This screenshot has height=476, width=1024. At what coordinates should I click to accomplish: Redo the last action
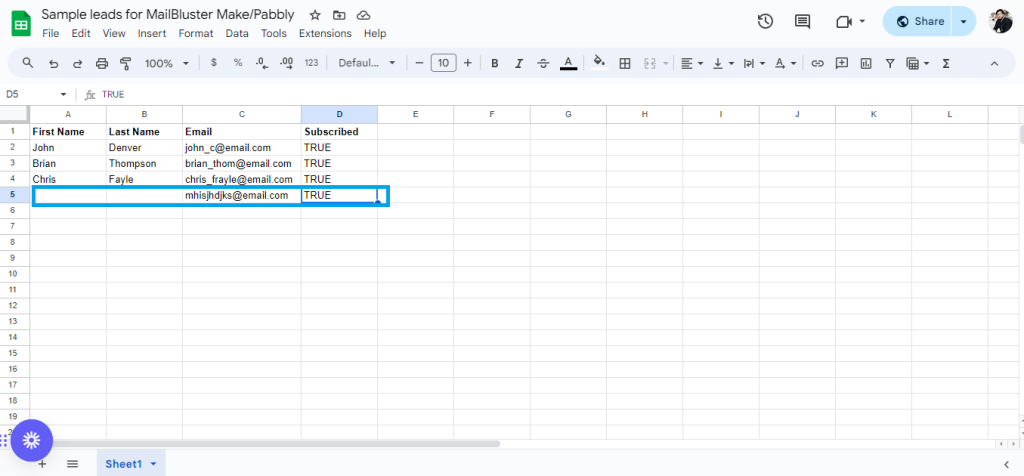[x=77, y=63]
